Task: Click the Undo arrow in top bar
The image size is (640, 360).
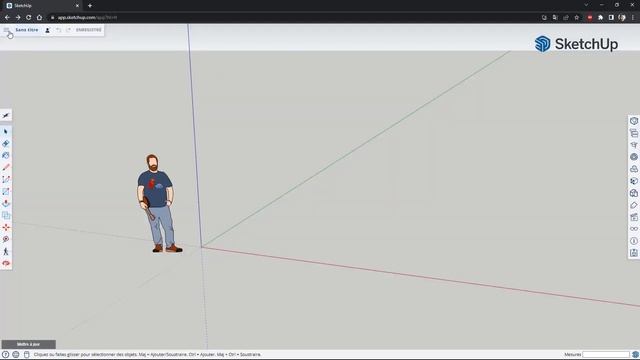Action: point(58,30)
